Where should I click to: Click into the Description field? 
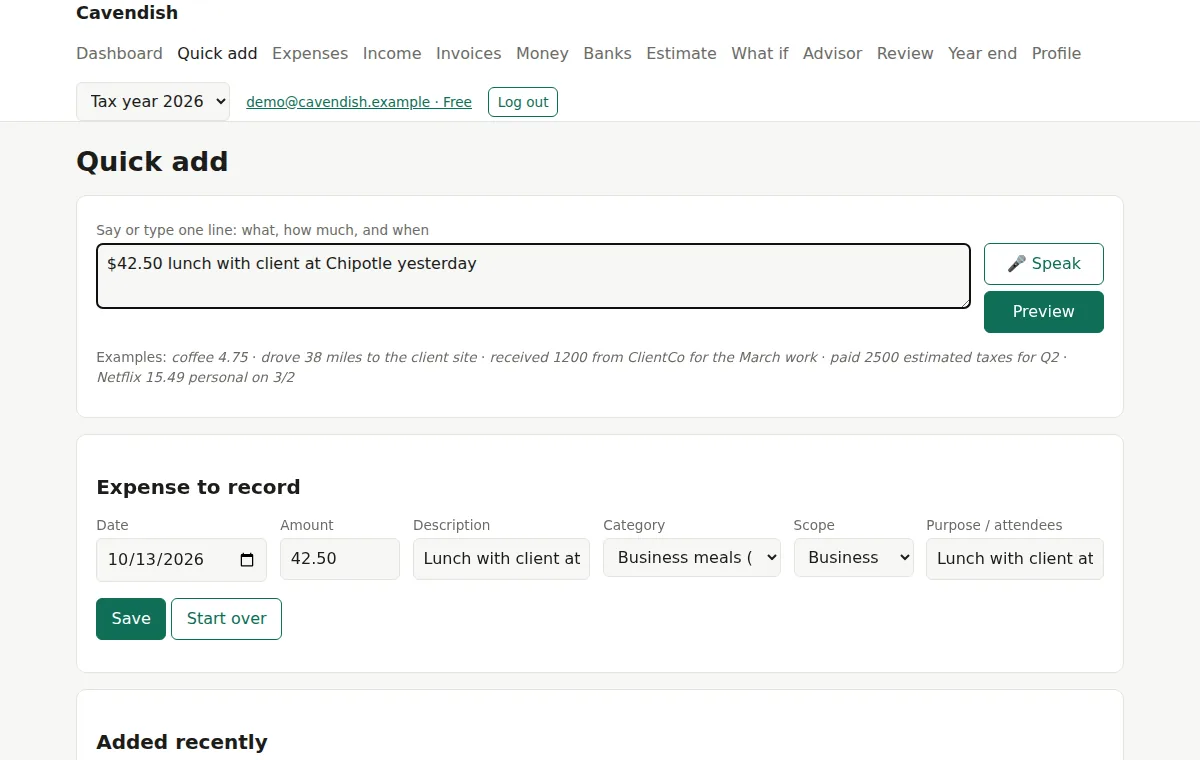tap(501, 559)
